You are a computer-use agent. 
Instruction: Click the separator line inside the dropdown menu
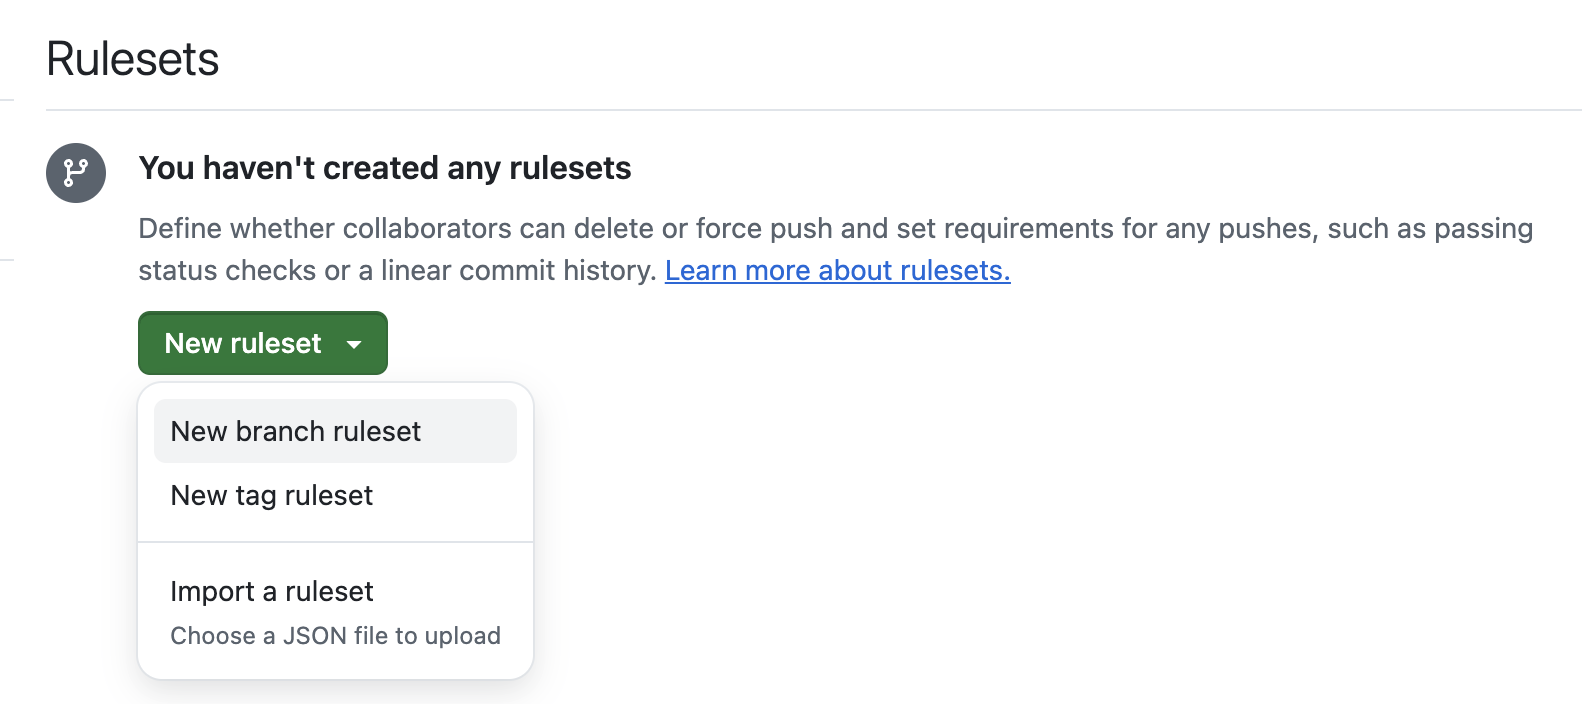[335, 542]
